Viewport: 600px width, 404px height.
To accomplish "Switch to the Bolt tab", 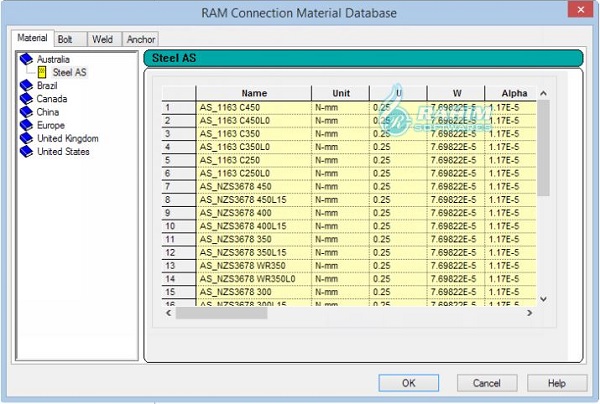I will tap(65, 39).
